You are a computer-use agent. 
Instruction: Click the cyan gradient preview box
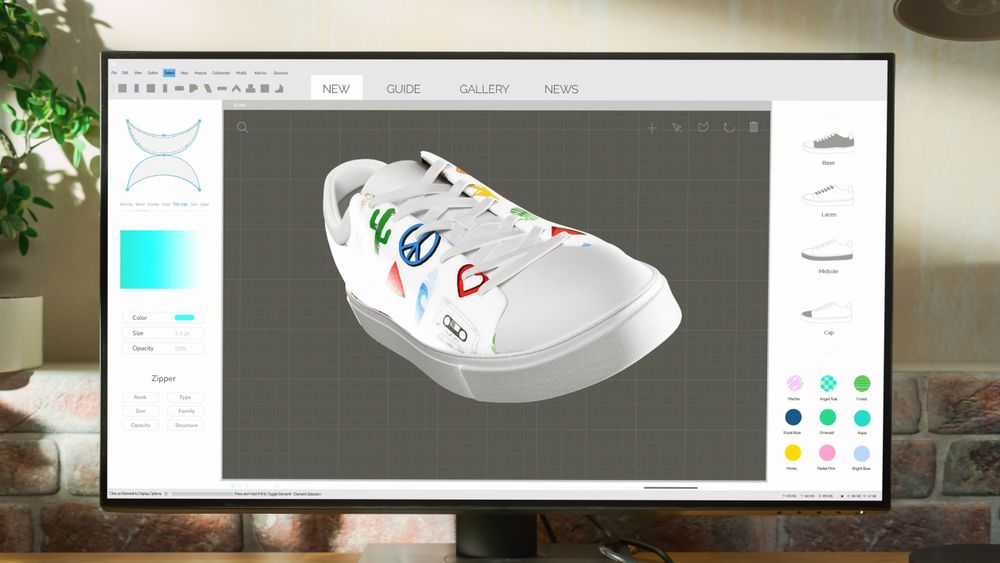coord(159,260)
